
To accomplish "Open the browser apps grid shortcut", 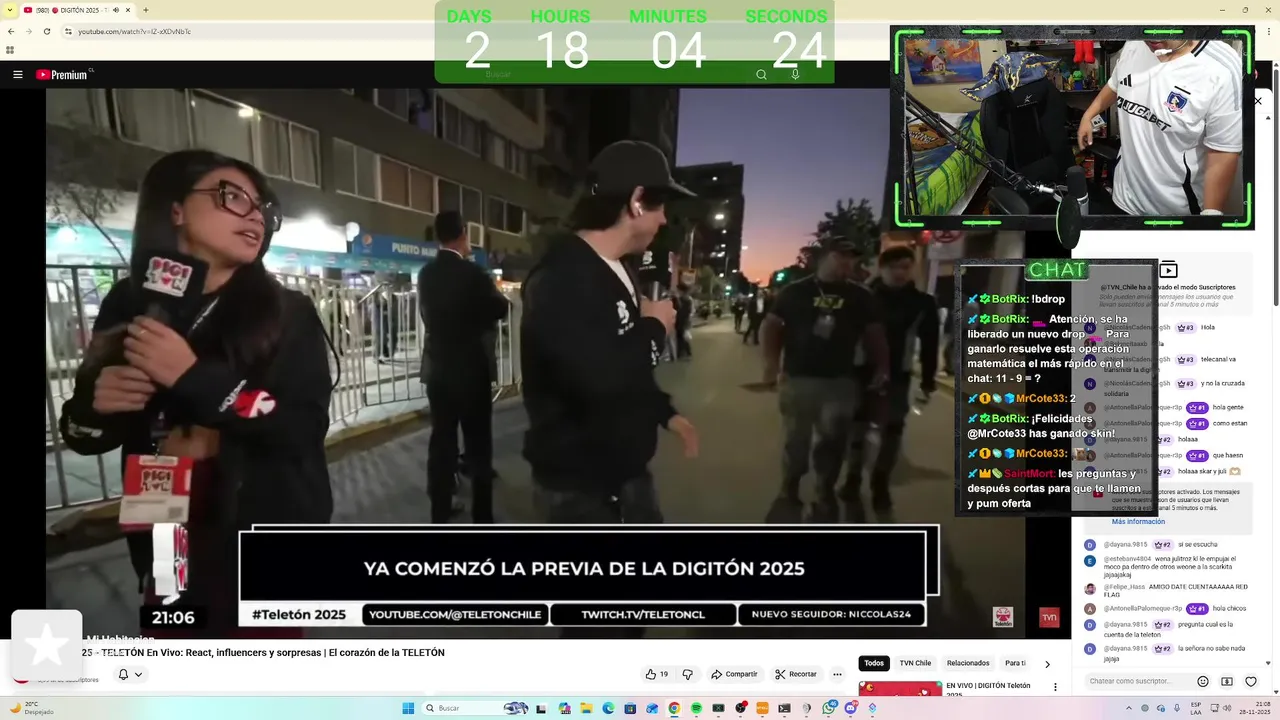I will point(10,49).
